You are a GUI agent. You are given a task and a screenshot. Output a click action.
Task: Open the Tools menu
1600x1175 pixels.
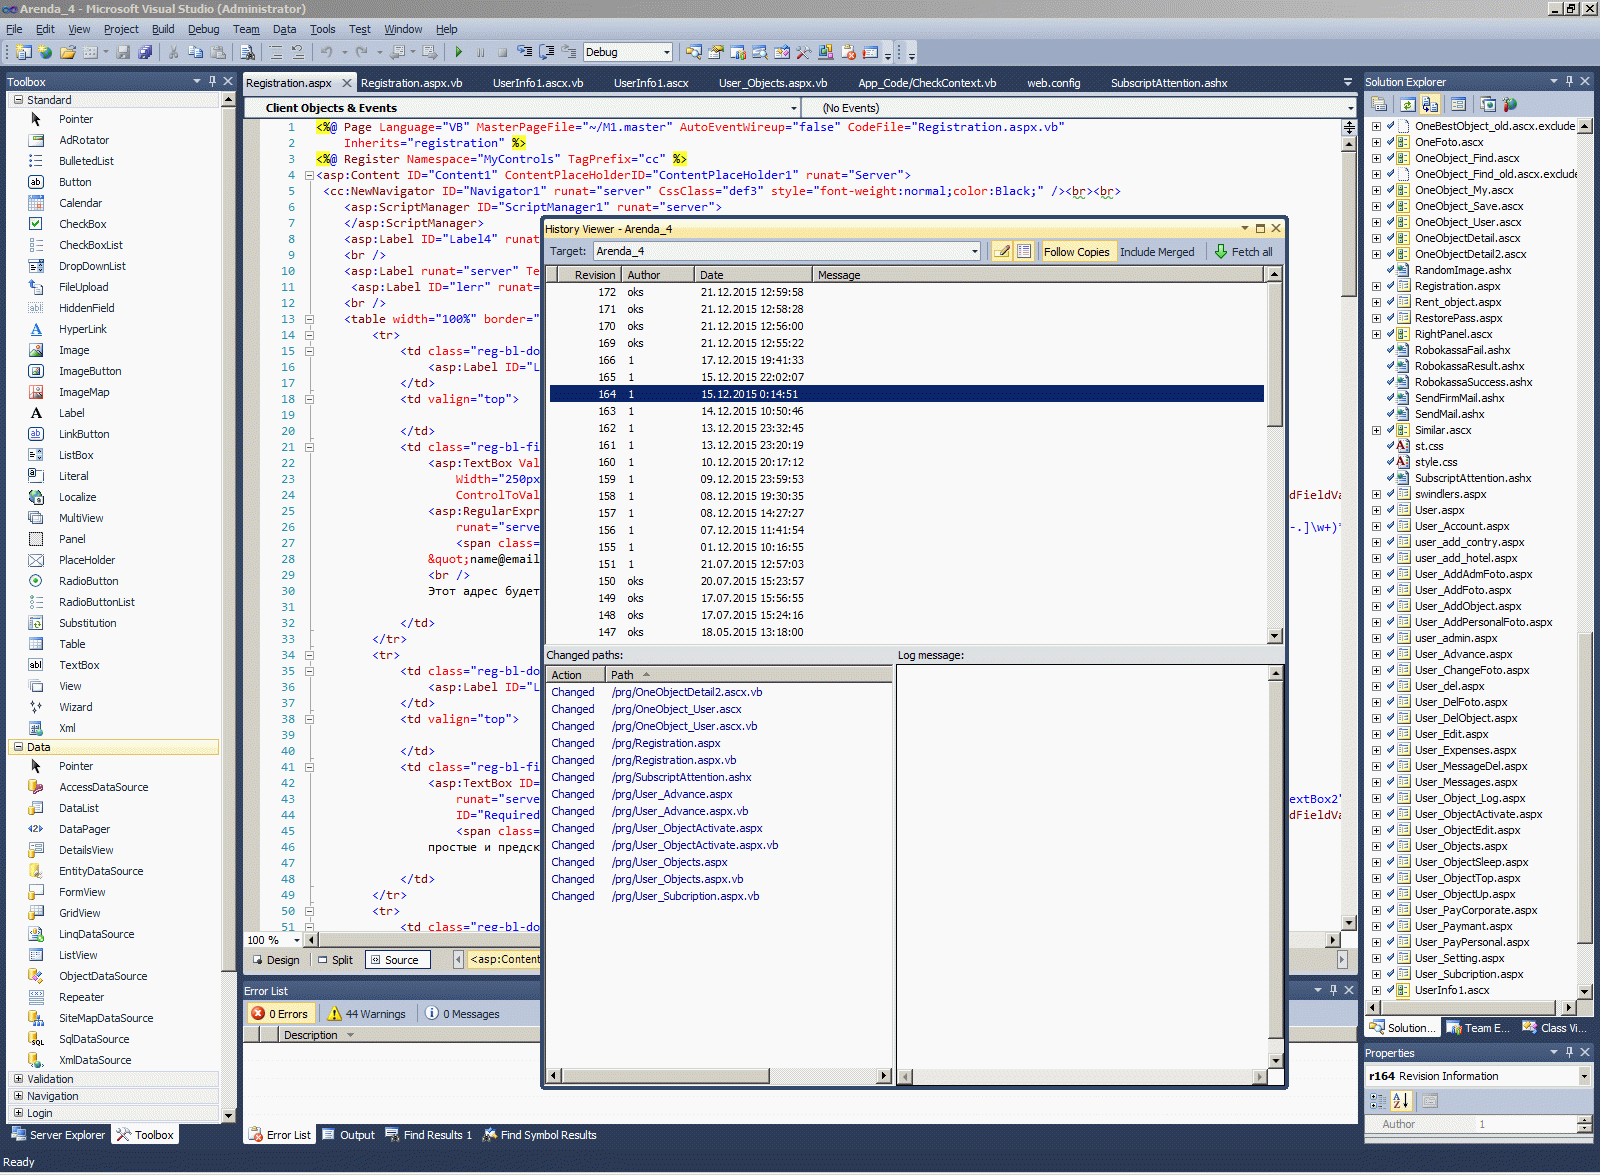[322, 29]
